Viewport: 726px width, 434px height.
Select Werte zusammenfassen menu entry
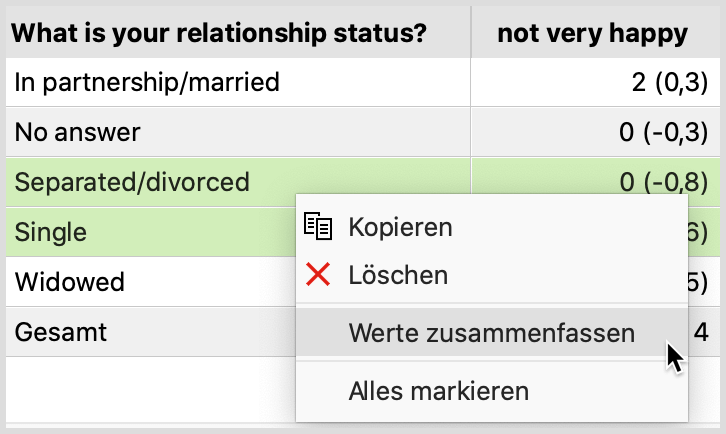coord(492,333)
